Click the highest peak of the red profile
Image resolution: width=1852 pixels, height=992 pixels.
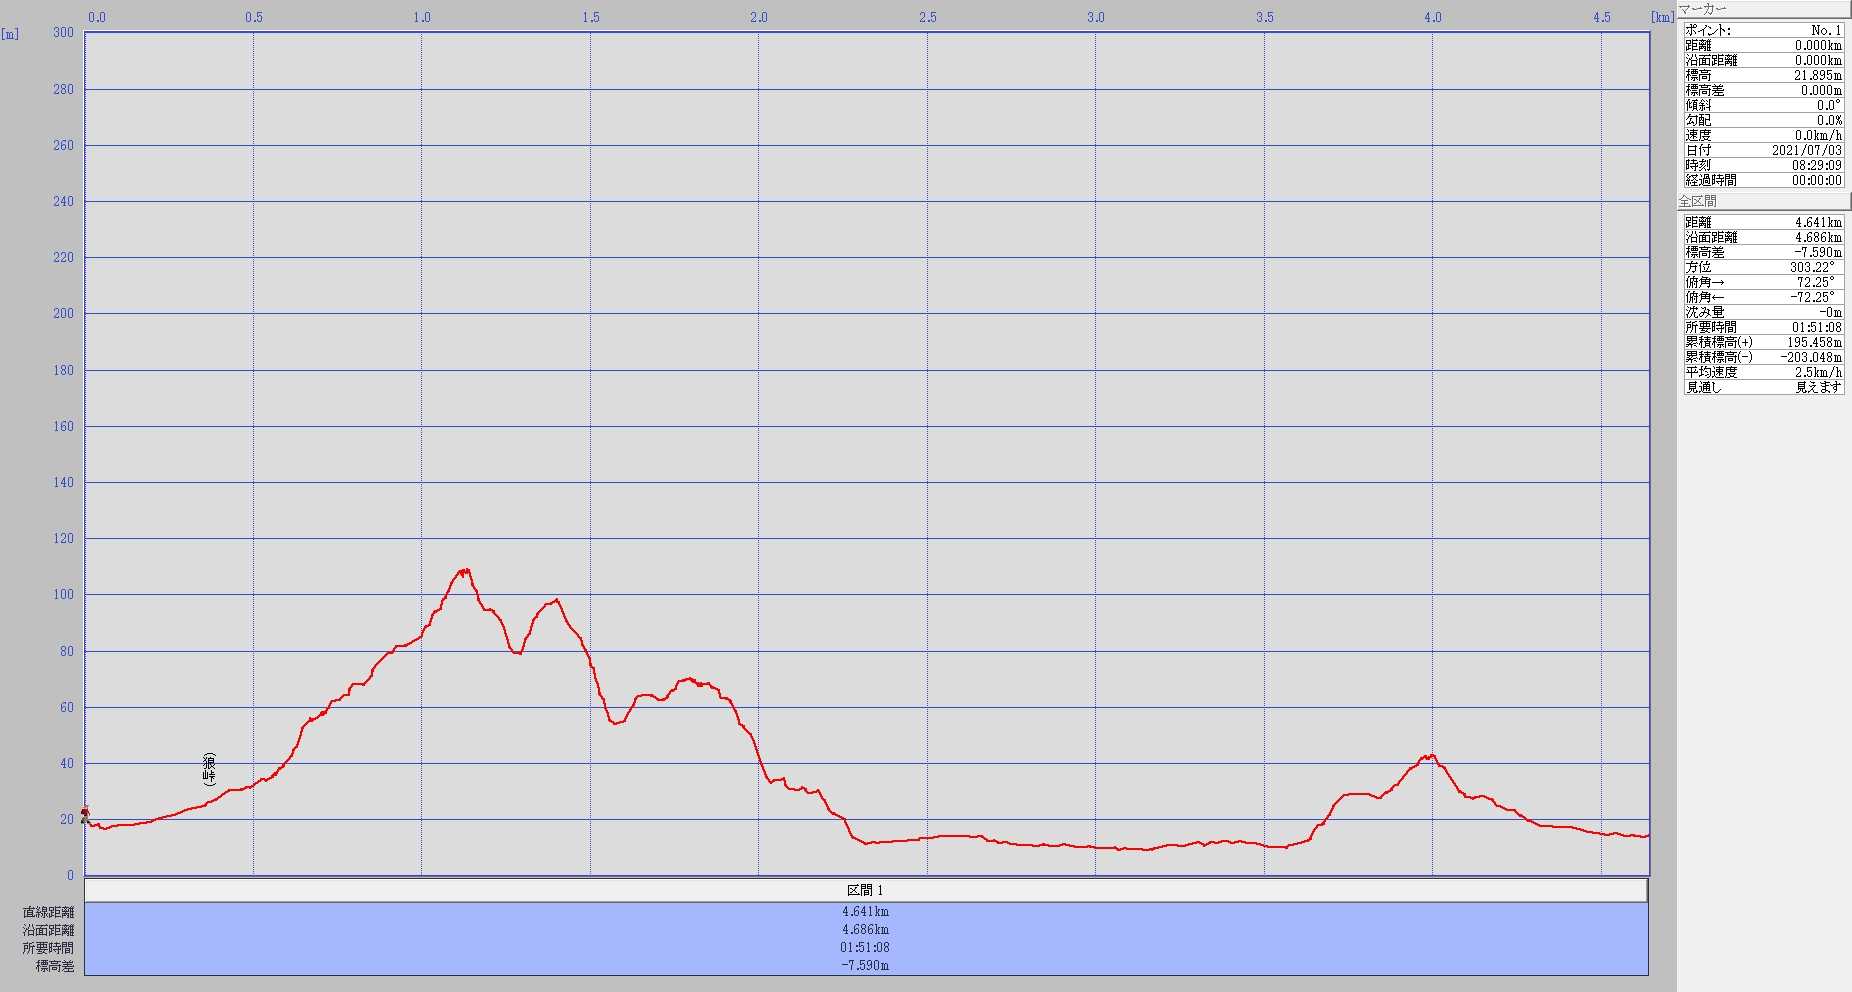463,571
